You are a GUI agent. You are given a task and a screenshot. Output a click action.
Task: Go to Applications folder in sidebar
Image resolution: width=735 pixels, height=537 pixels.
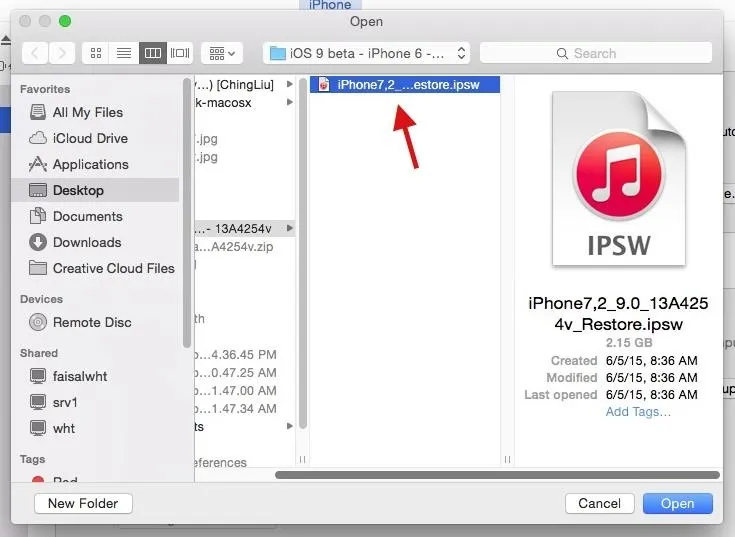click(x=90, y=164)
